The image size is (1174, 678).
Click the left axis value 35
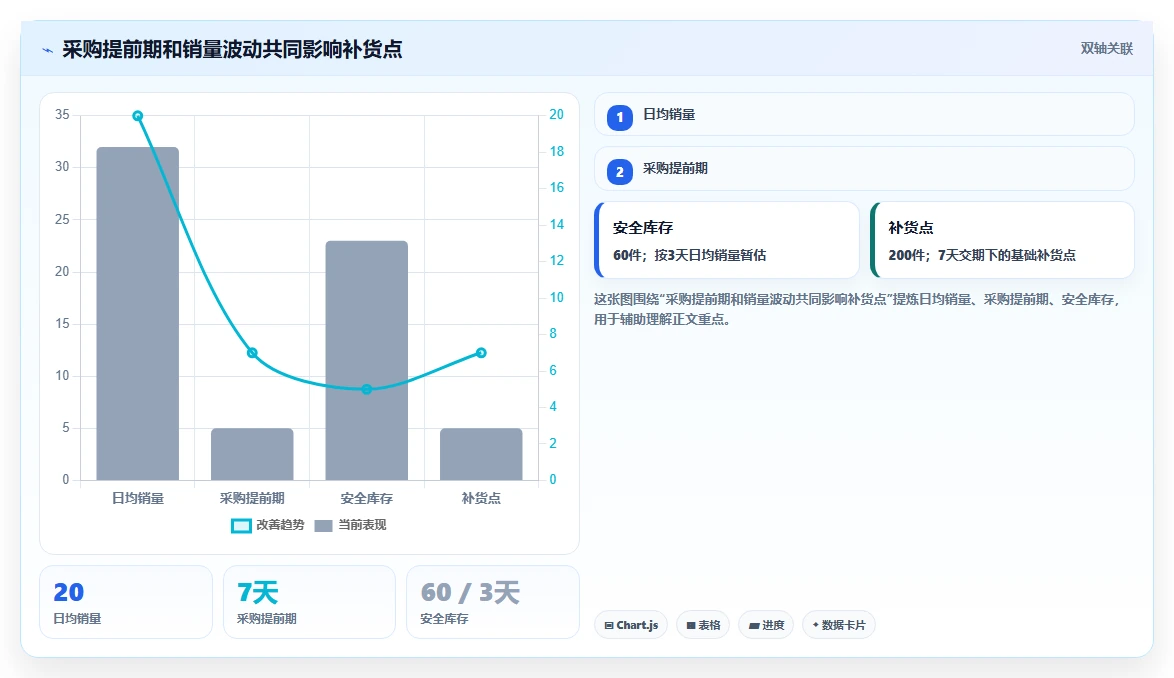point(62,114)
